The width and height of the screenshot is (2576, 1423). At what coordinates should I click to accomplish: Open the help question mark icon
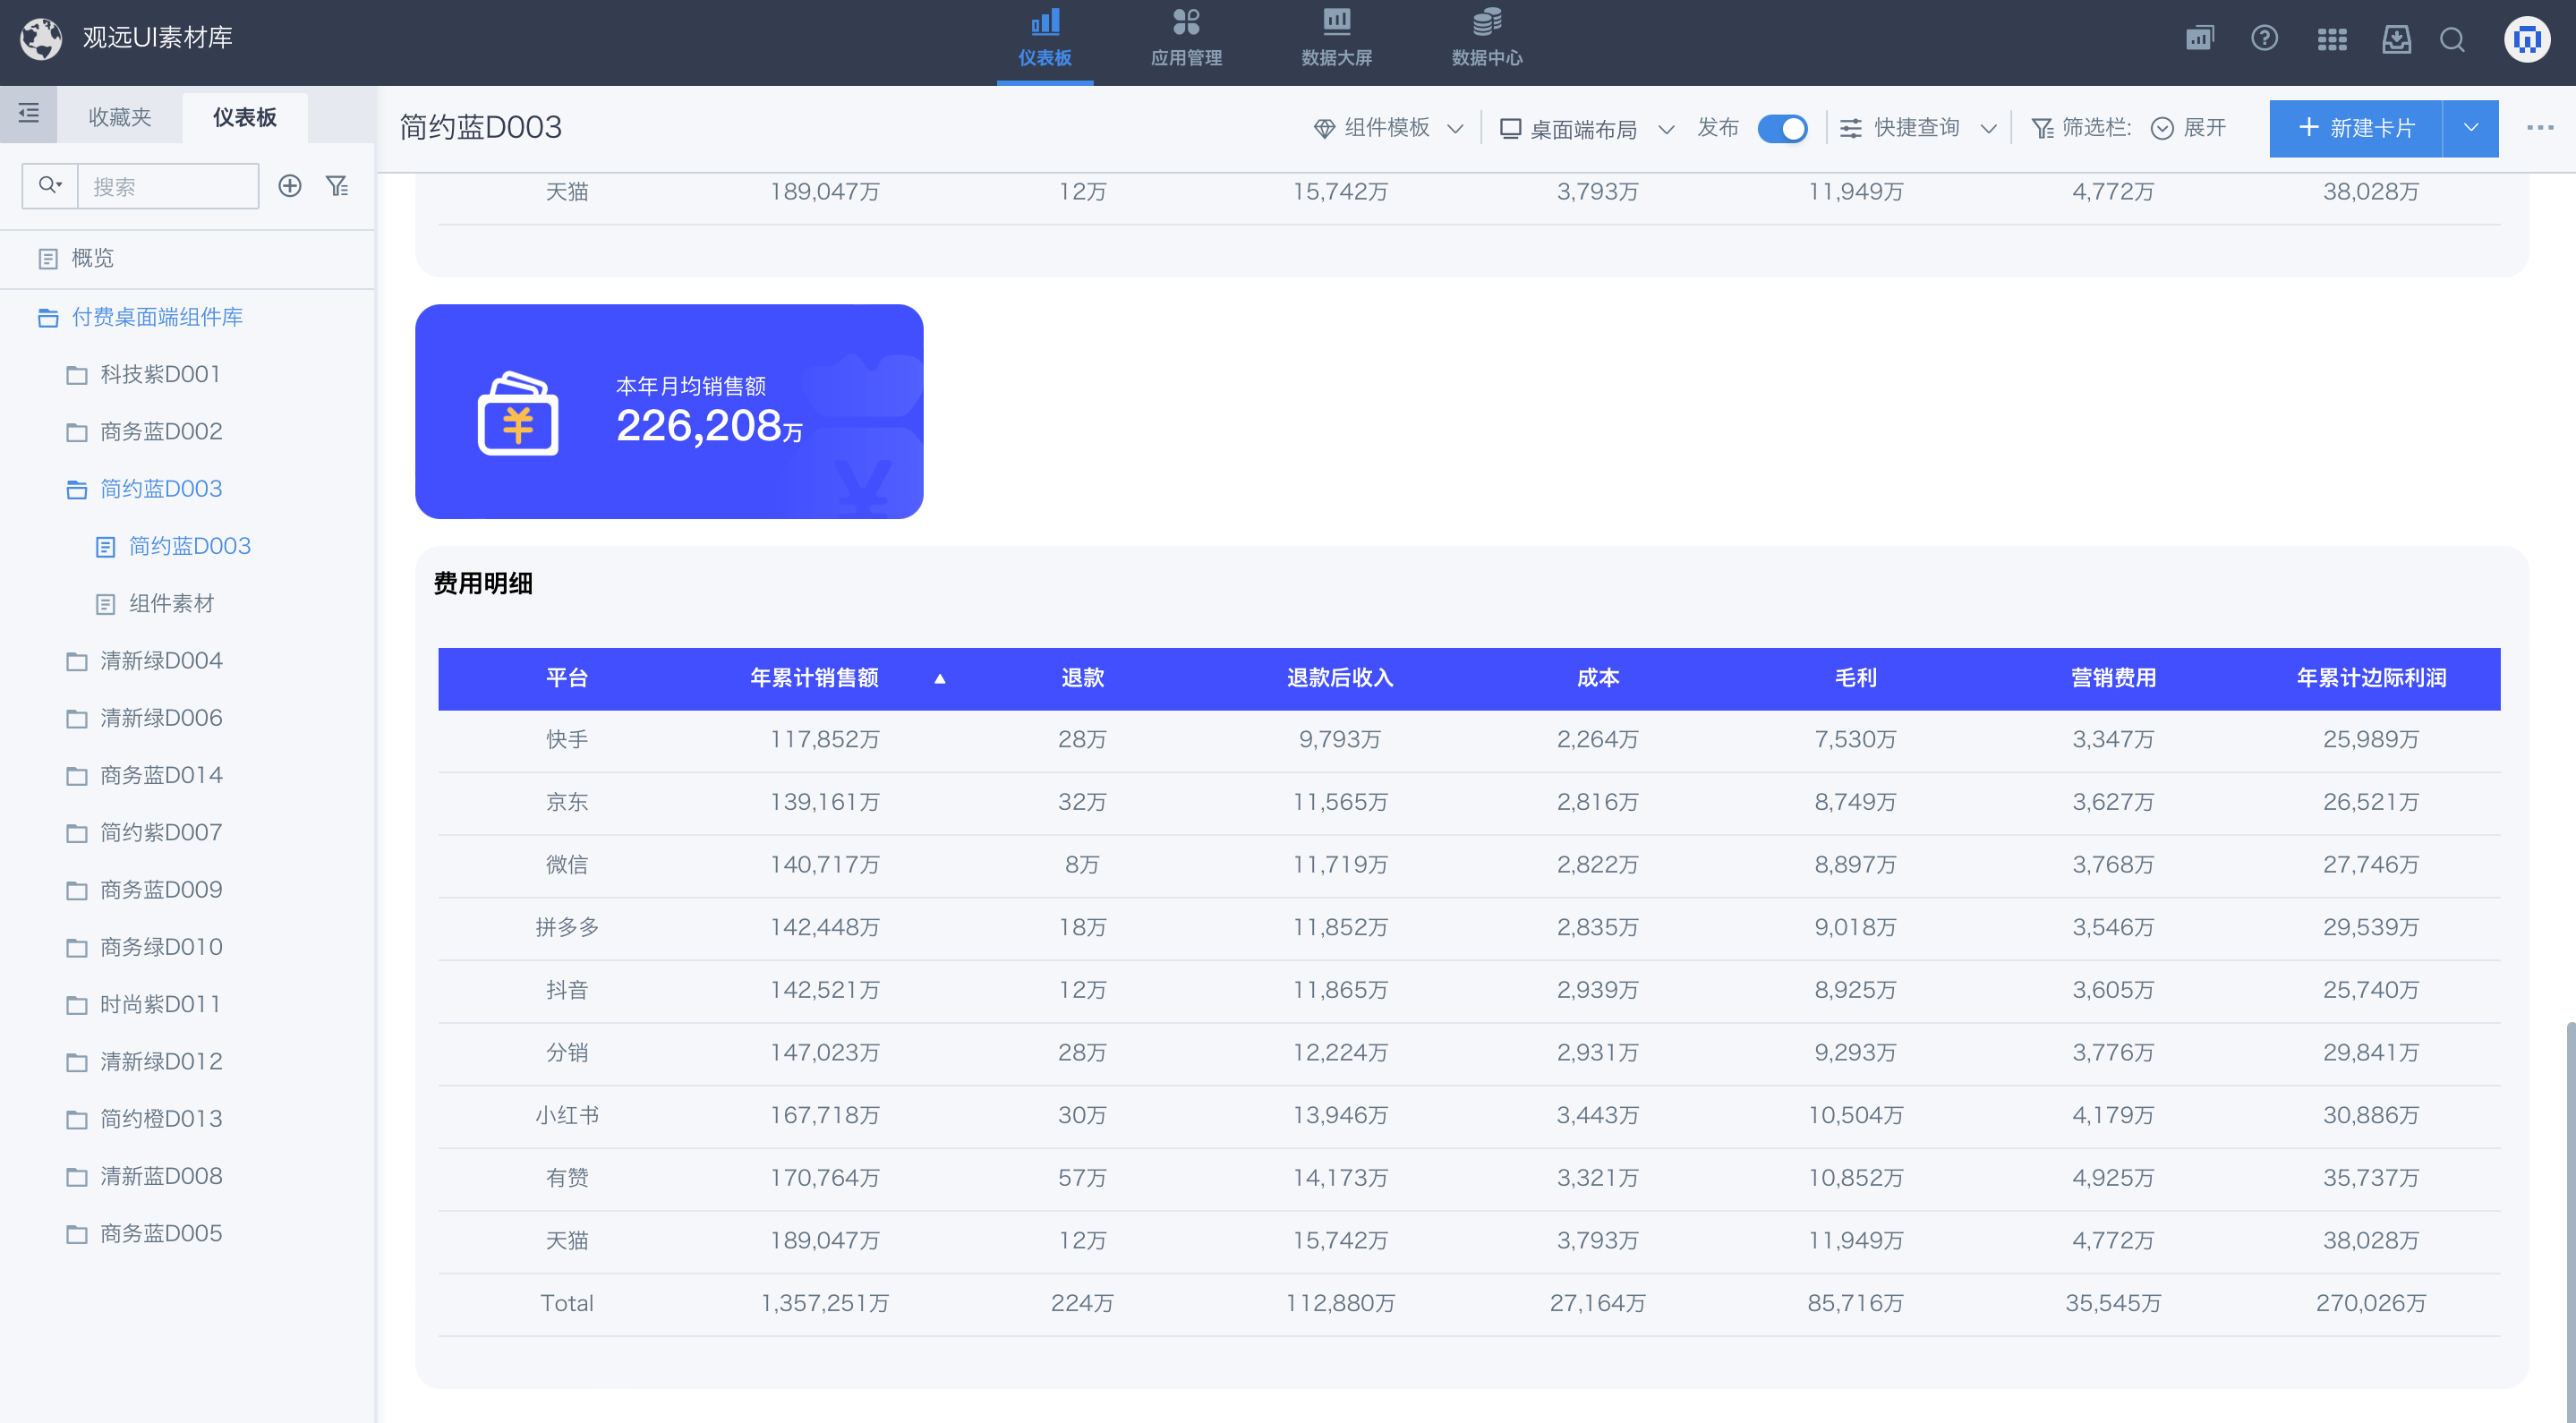[2264, 39]
